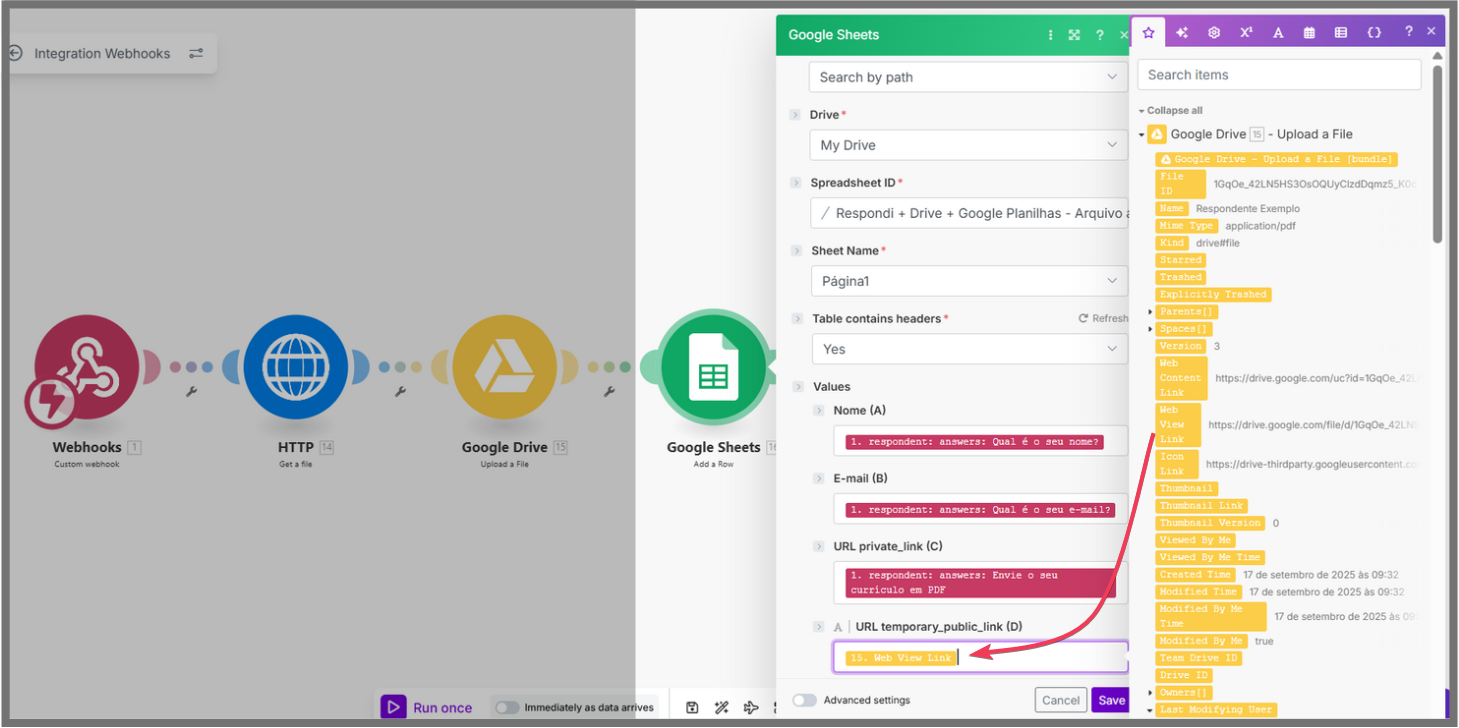Open the My Drive dropdown
This screenshot has width=1459, height=728.
tap(968, 145)
